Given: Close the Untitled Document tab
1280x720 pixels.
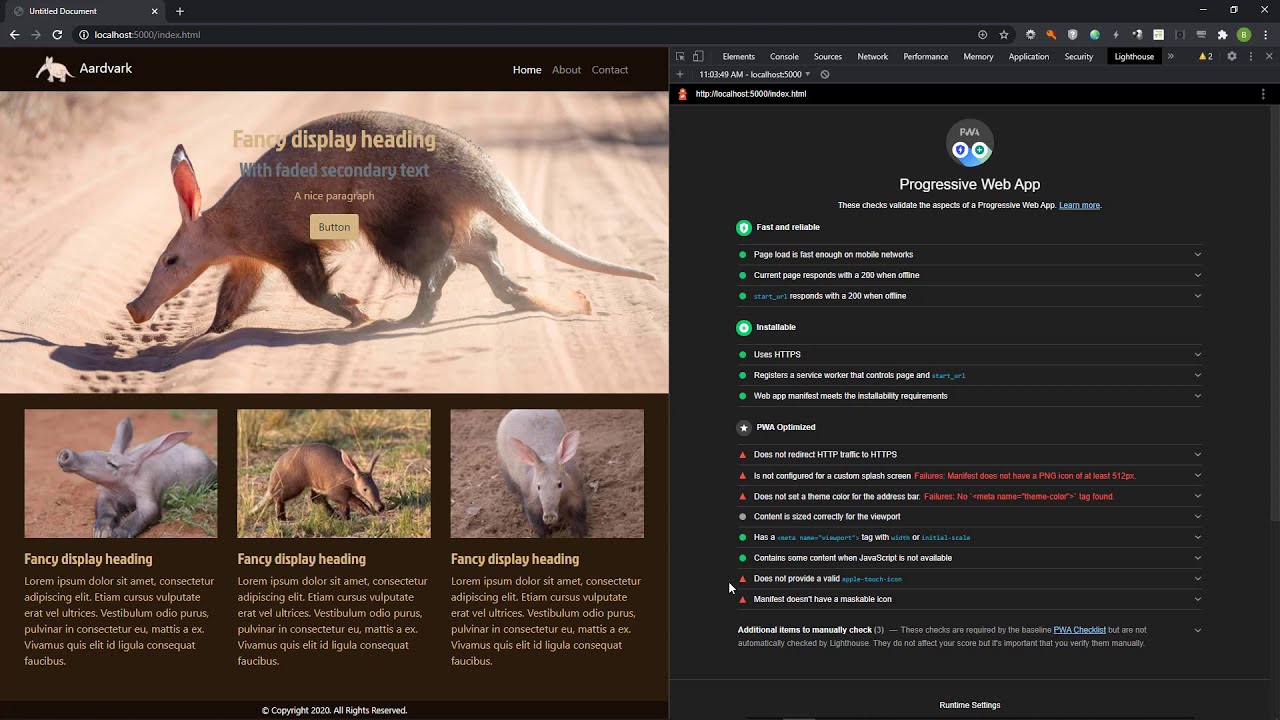Looking at the screenshot, I should pos(155,11).
